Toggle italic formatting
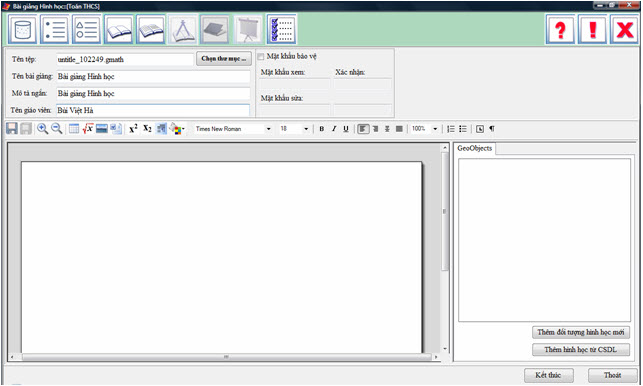 click(334, 129)
